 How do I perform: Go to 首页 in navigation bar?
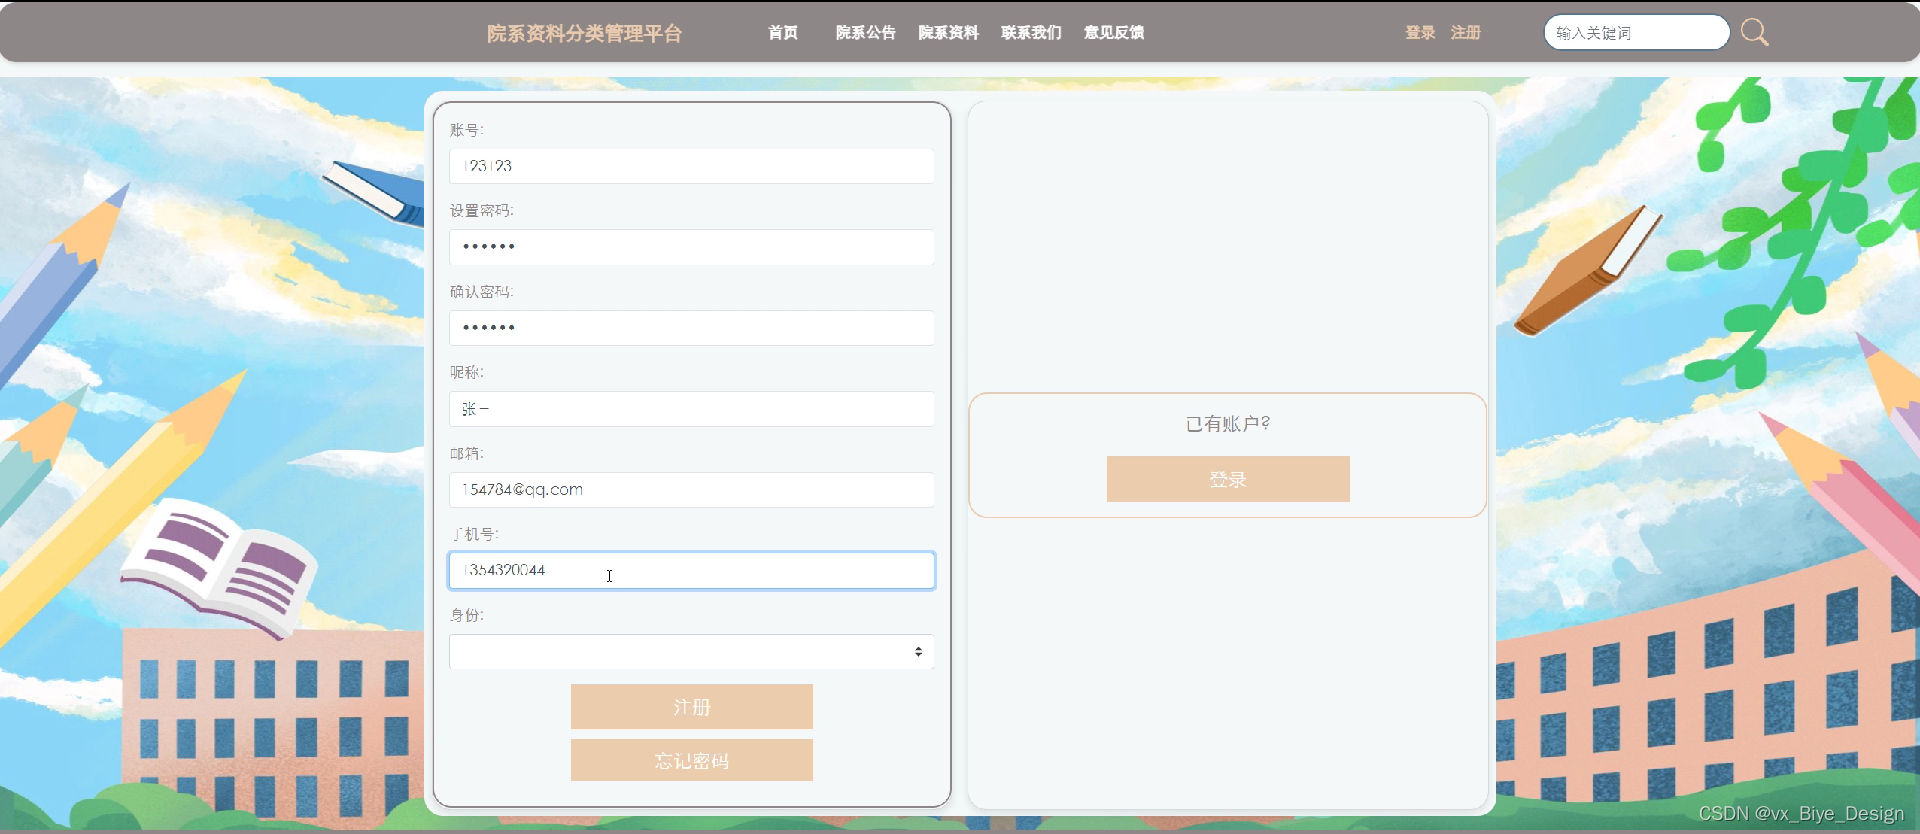(783, 33)
